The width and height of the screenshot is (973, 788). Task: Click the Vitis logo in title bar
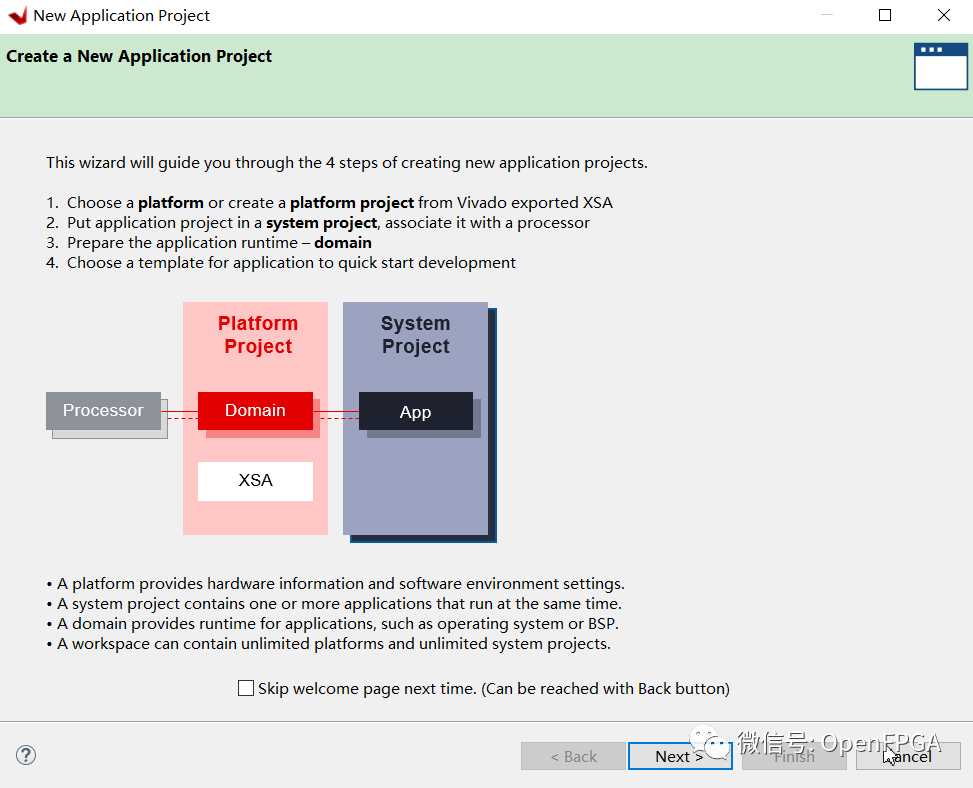click(18, 16)
